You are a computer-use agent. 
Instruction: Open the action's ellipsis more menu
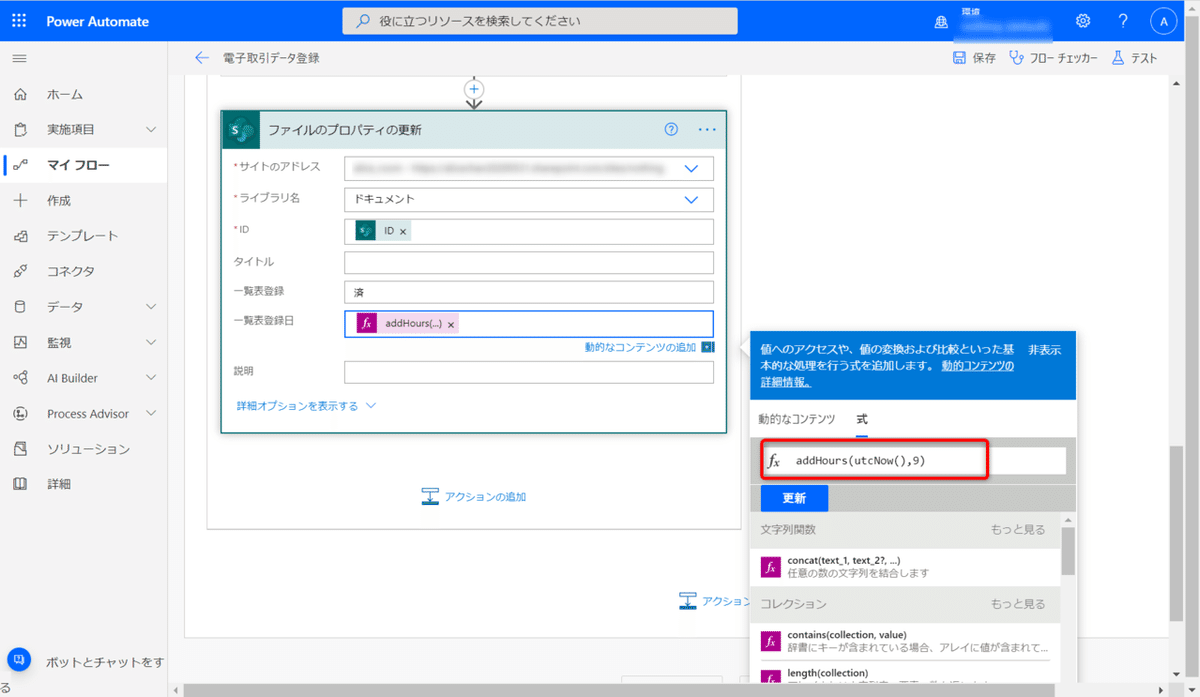[x=707, y=130]
